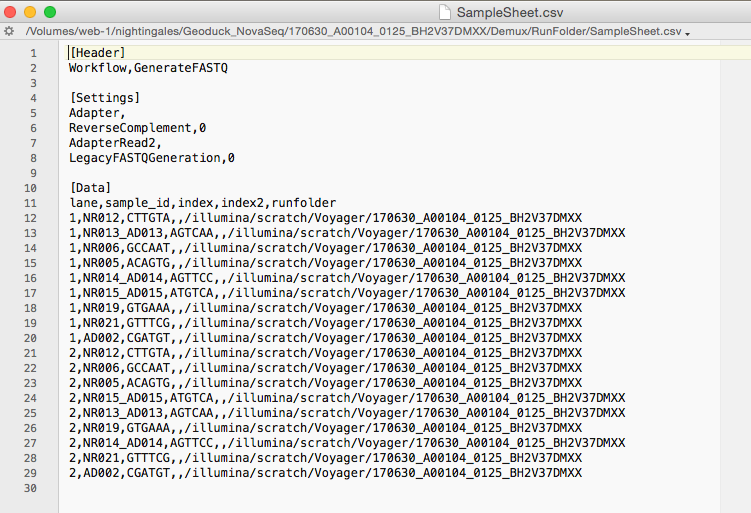Click the SampleSheet.csv file path text

pos(353,32)
